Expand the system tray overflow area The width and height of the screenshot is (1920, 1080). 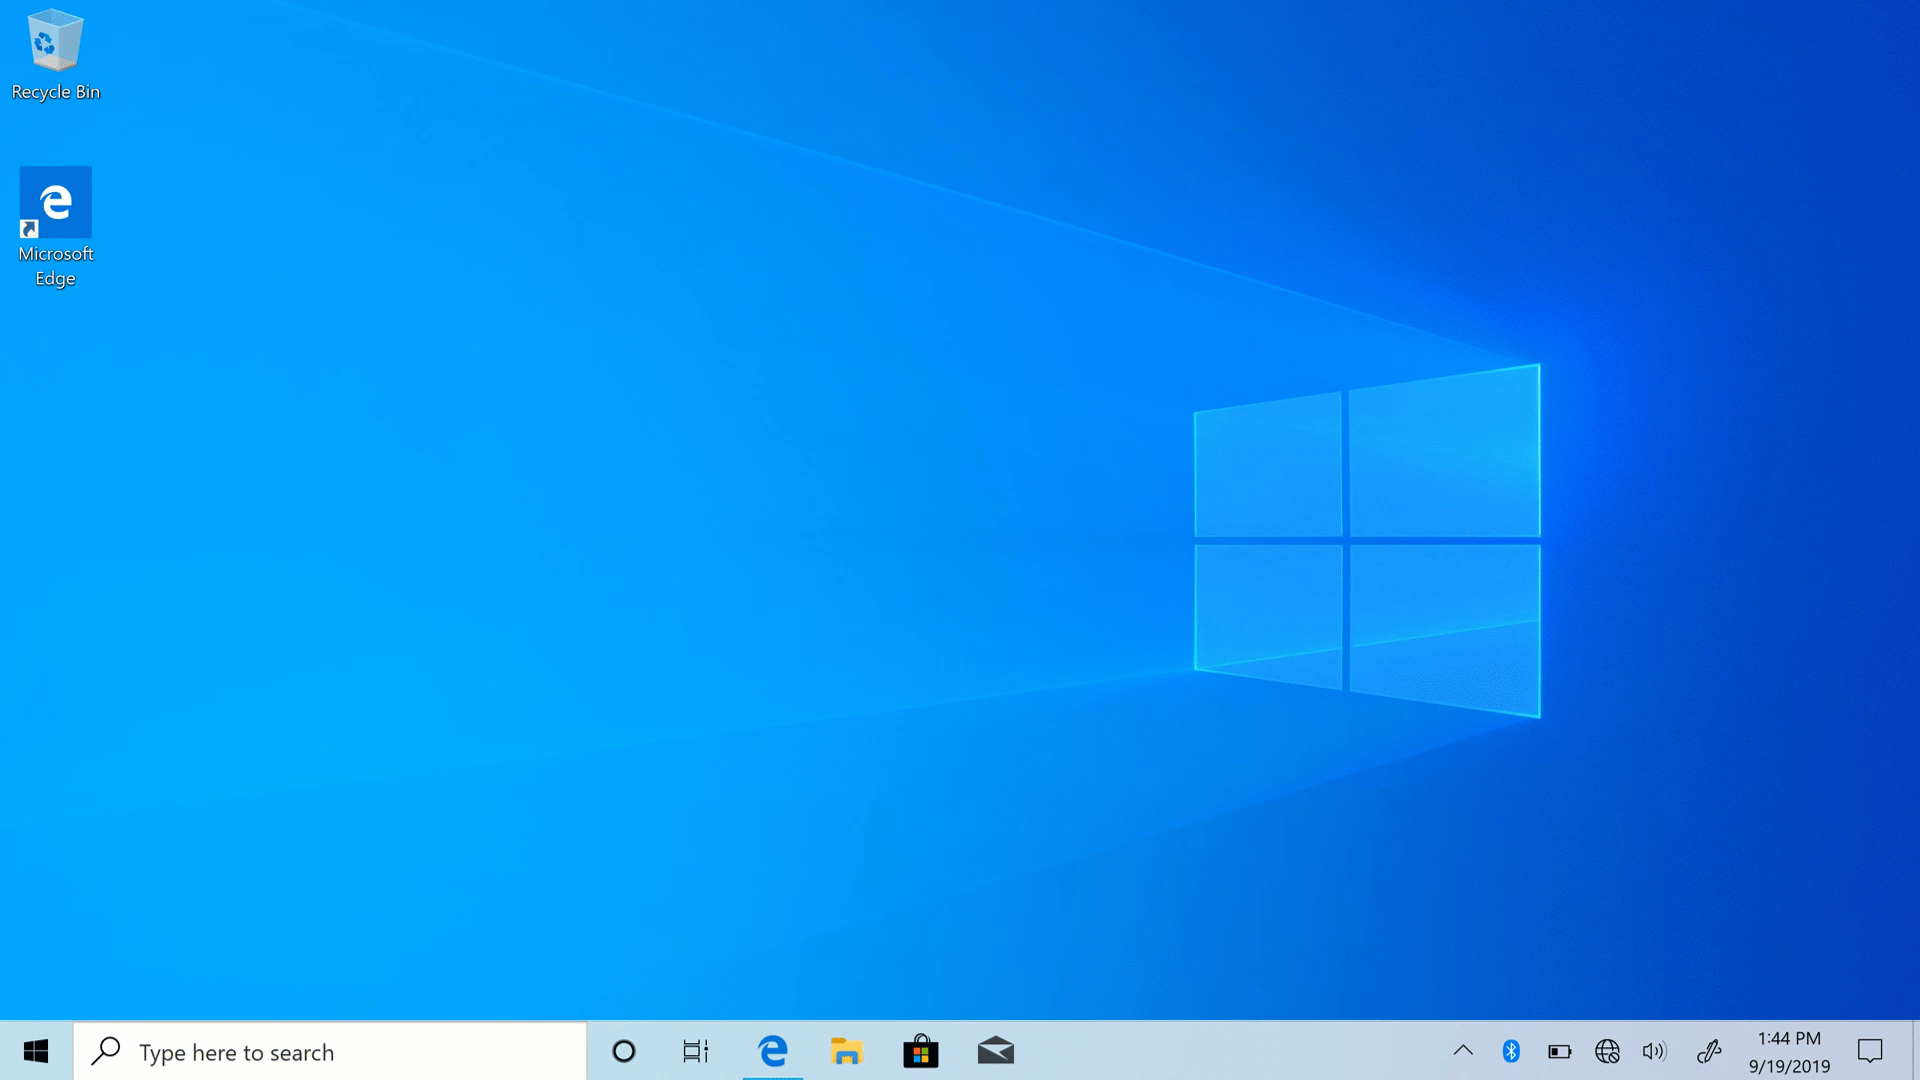click(1462, 1051)
